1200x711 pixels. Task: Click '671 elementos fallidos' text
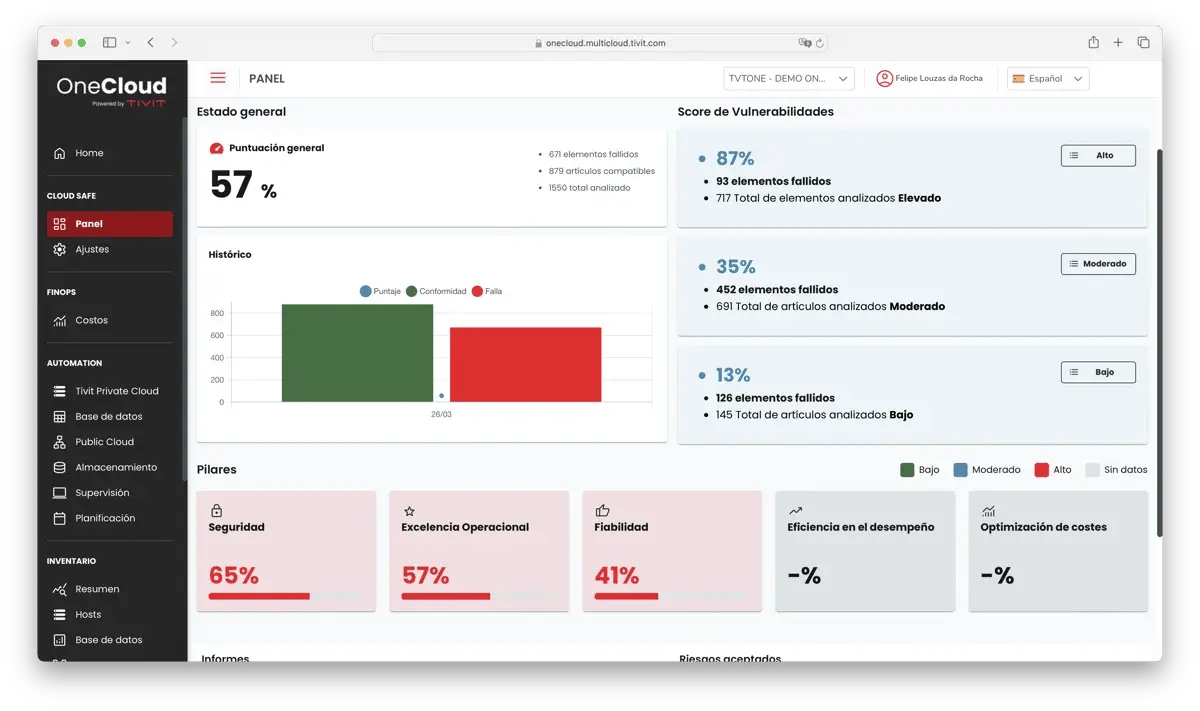pos(593,154)
